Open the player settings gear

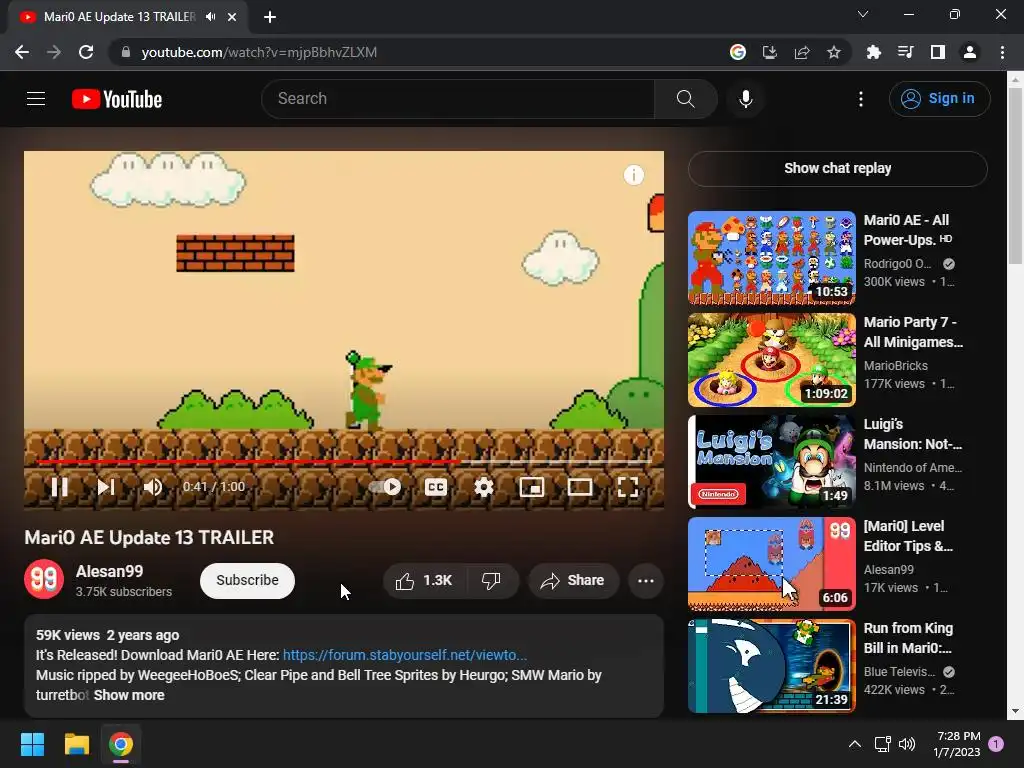pos(483,487)
